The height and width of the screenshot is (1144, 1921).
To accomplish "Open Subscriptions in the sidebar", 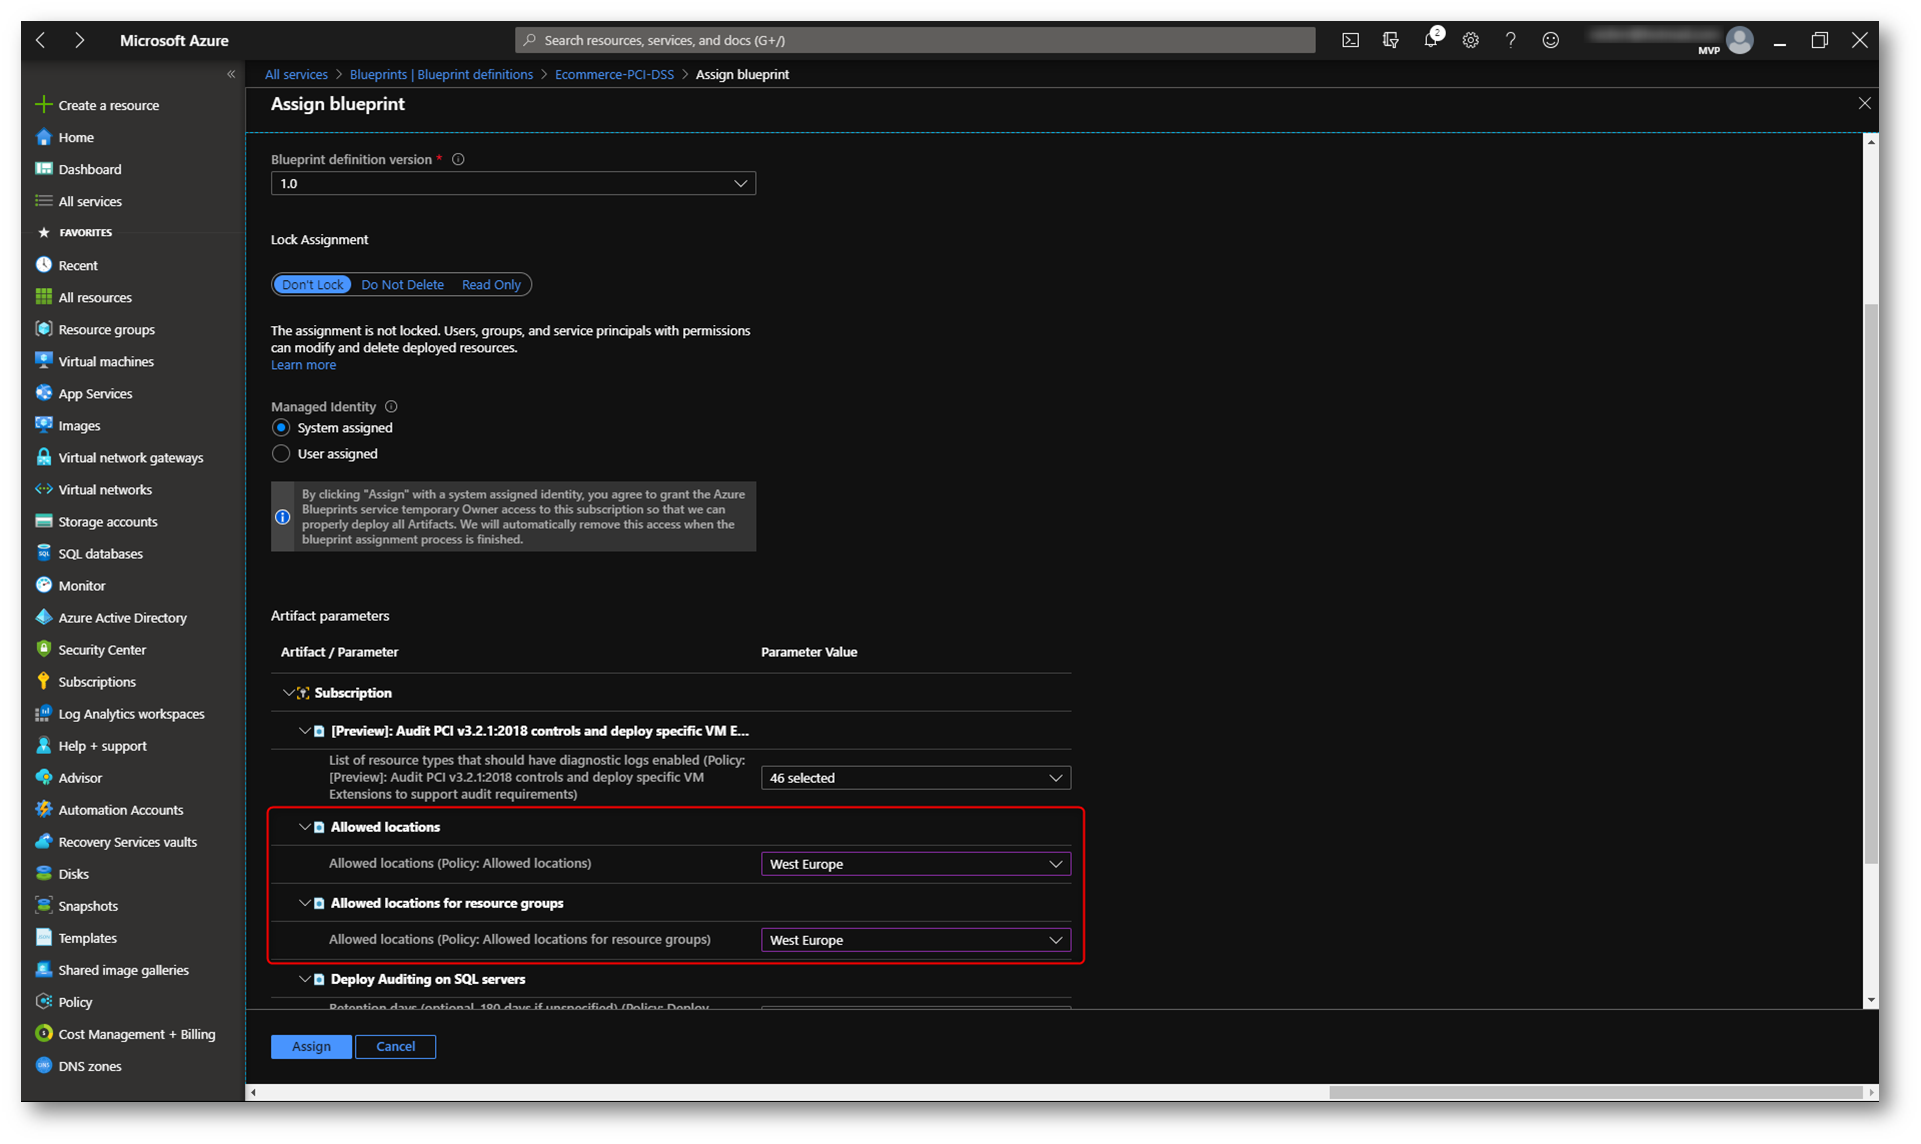I will pyautogui.click(x=96, y=681).
